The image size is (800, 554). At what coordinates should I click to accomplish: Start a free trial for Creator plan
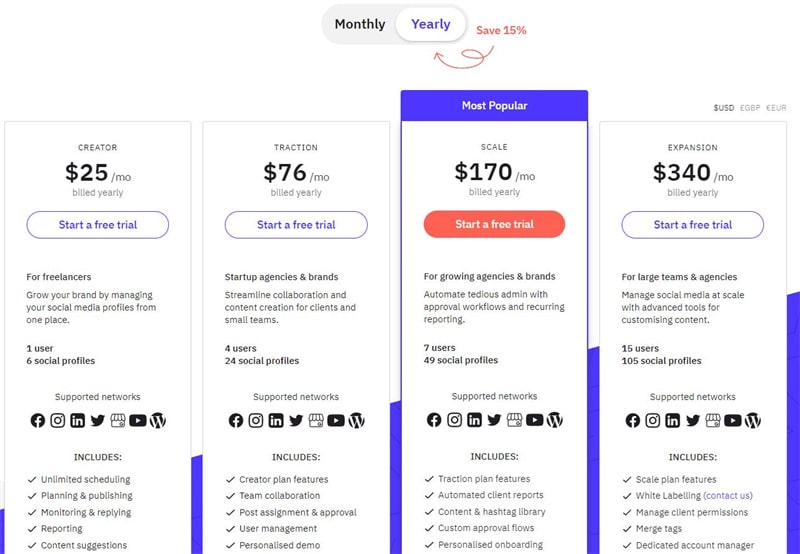97,225
